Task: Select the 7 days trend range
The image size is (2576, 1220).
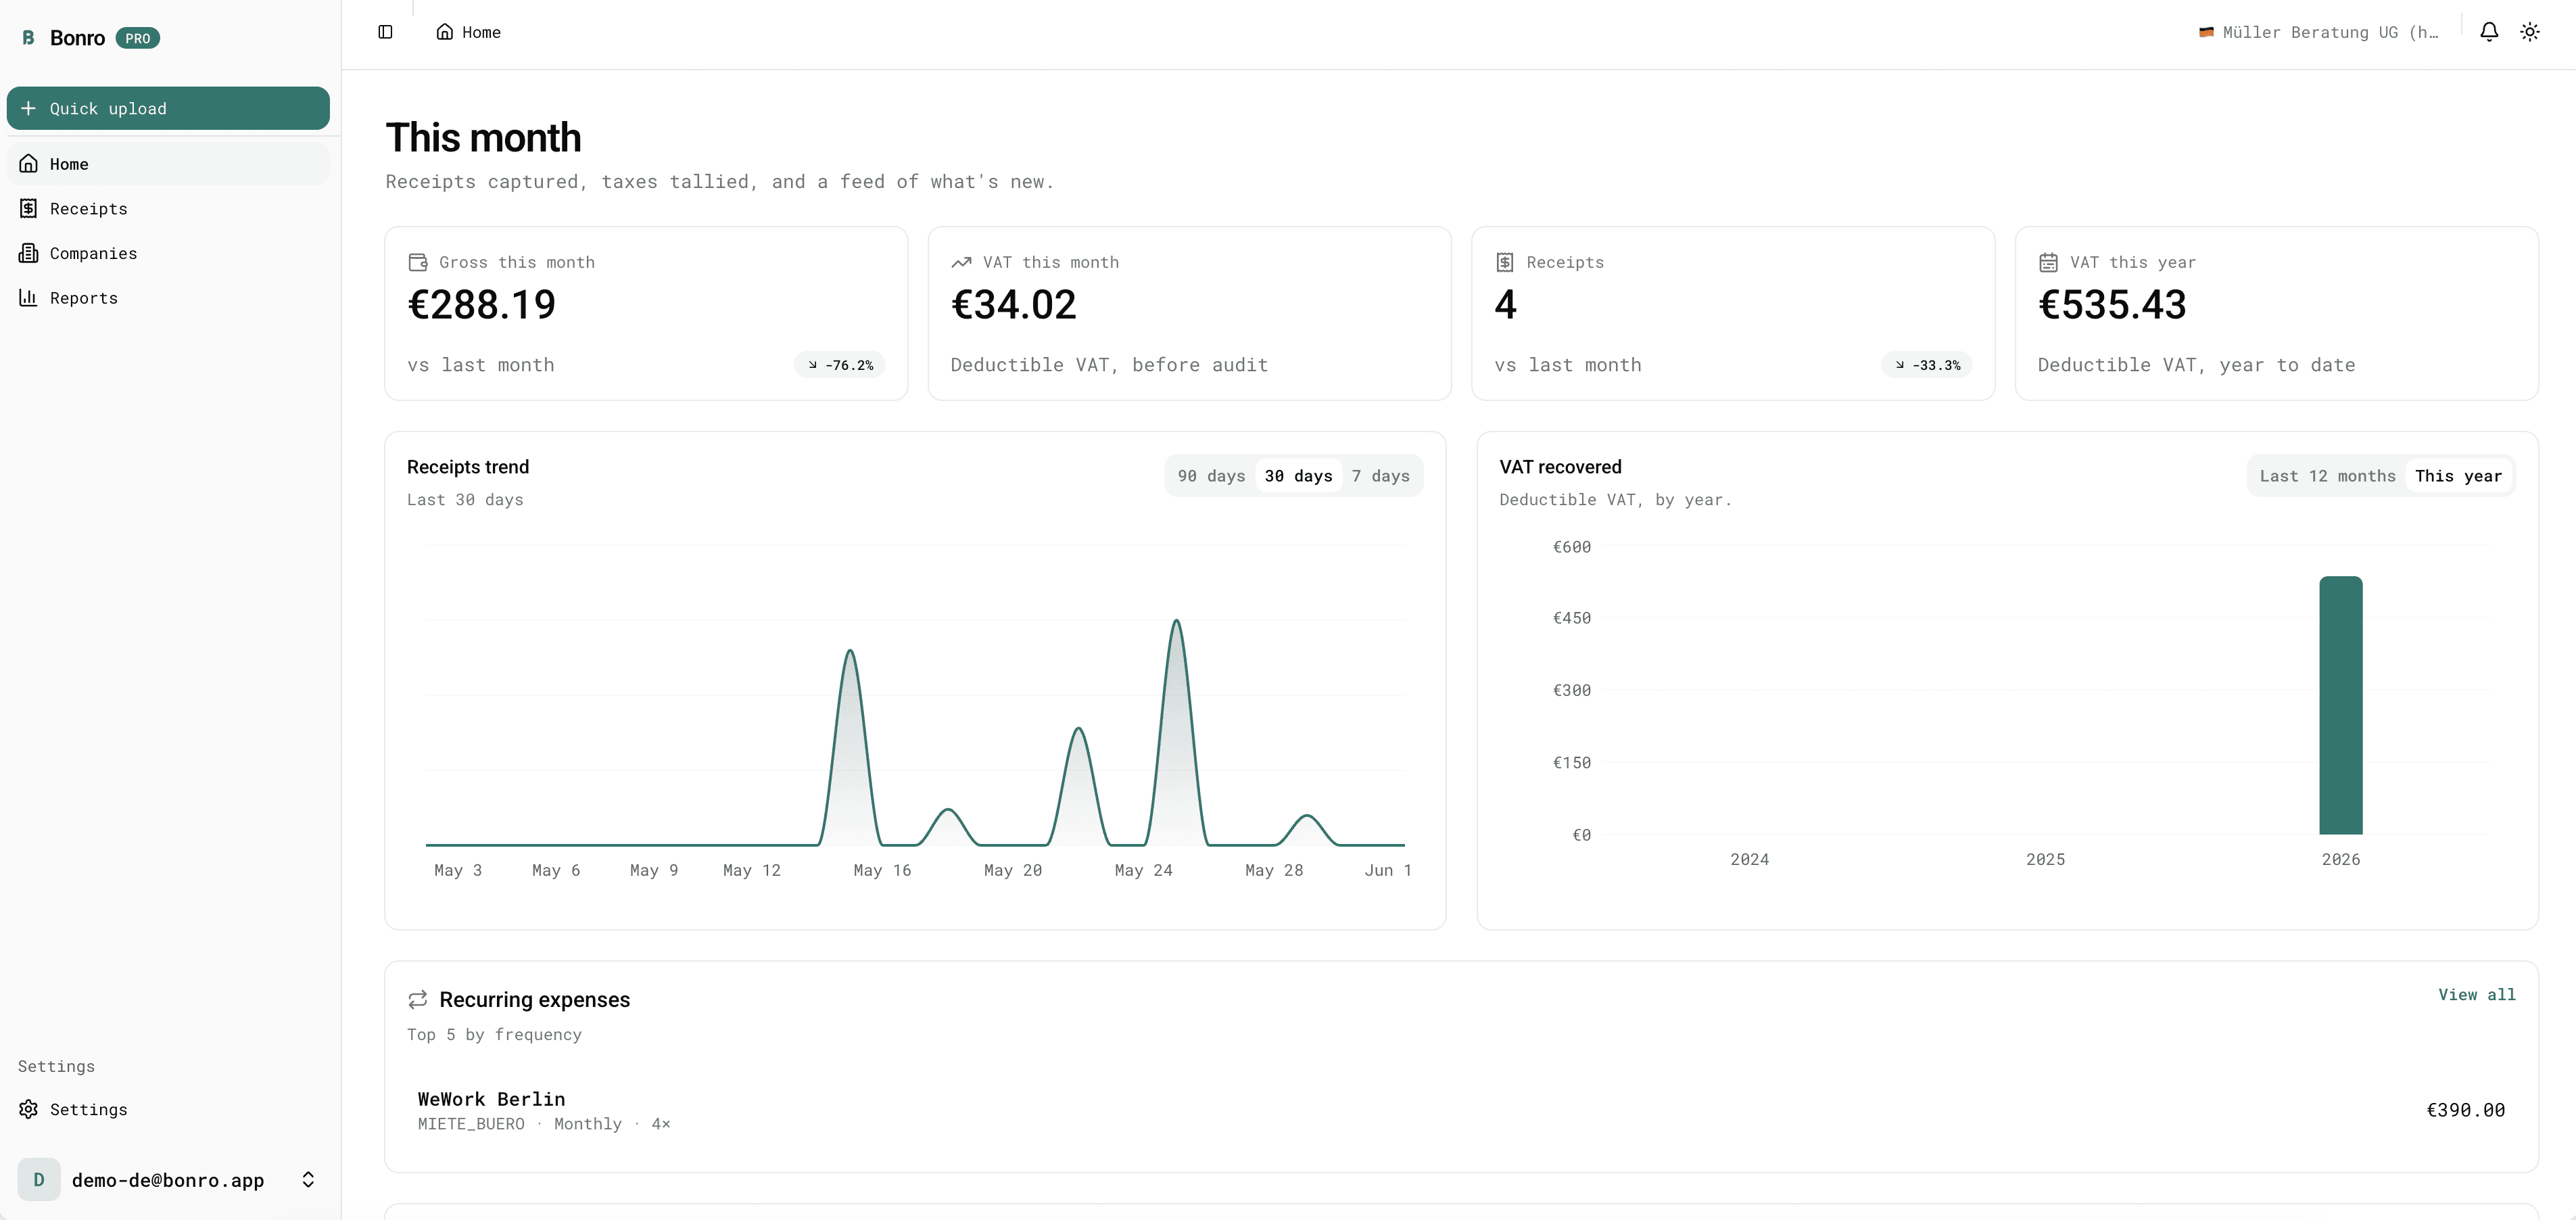Action: (1380, 476)
